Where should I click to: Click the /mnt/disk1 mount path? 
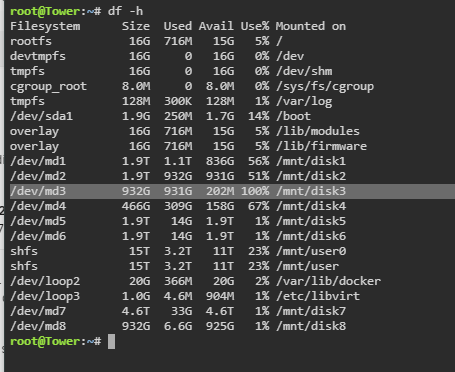click(311, 161)
